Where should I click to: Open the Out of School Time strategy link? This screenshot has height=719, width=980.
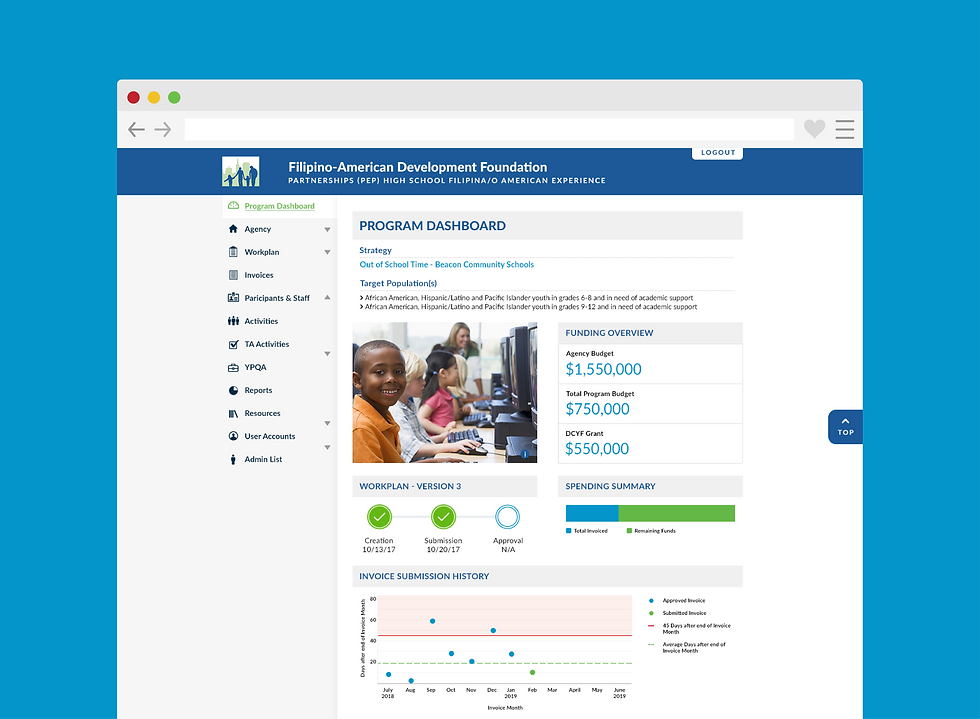click(447, 264)
